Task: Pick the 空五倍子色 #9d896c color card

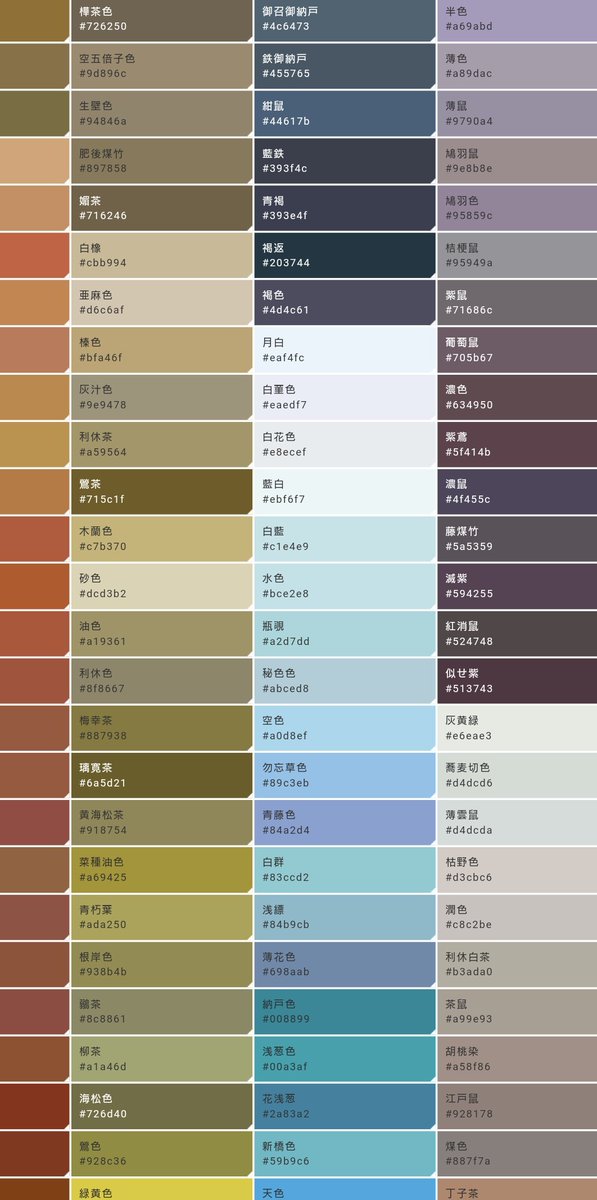Action: pos(161,66)
